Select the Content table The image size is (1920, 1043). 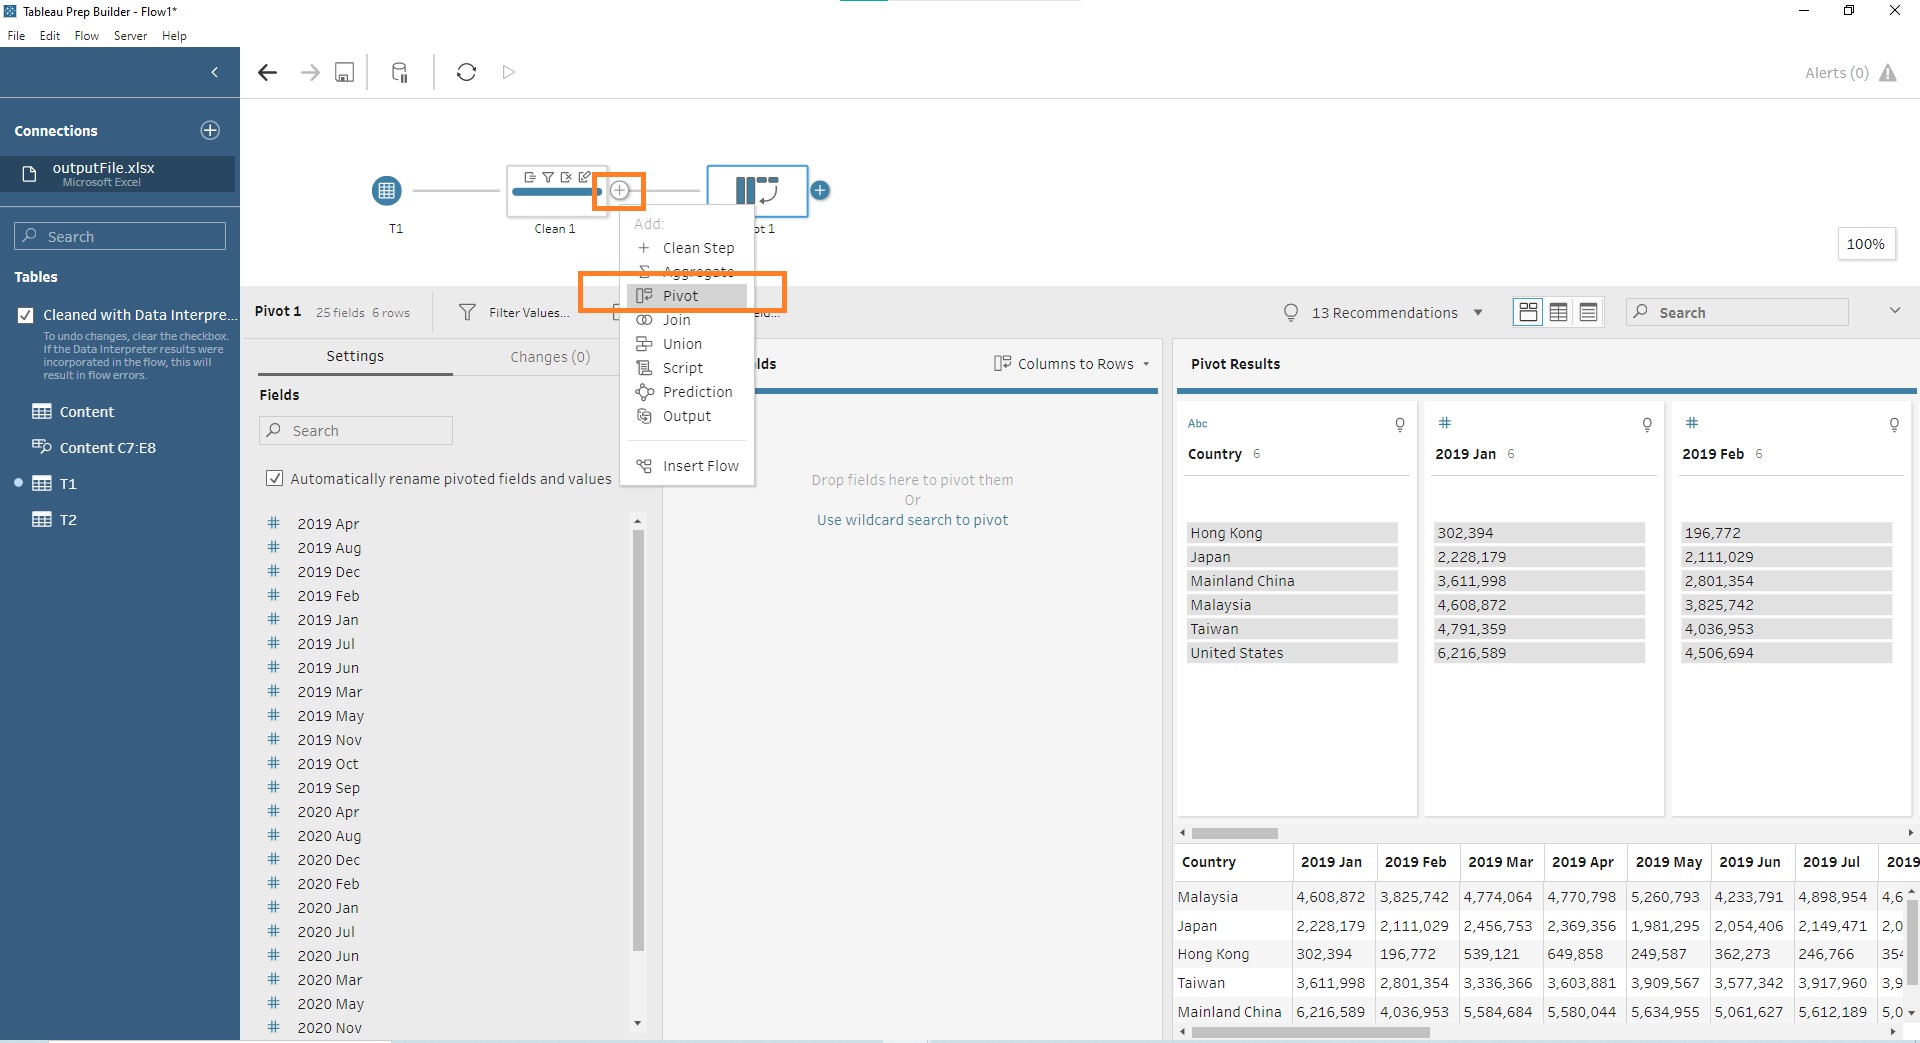[x=86, y=412]
